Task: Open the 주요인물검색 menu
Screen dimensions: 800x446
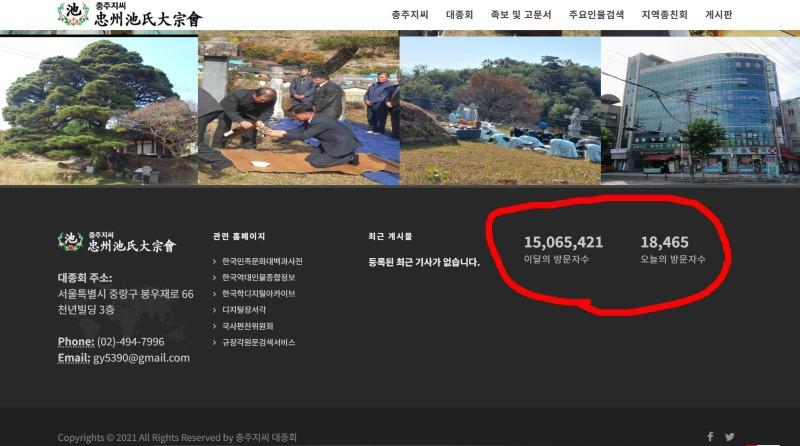Action: [x=596, y=15]
